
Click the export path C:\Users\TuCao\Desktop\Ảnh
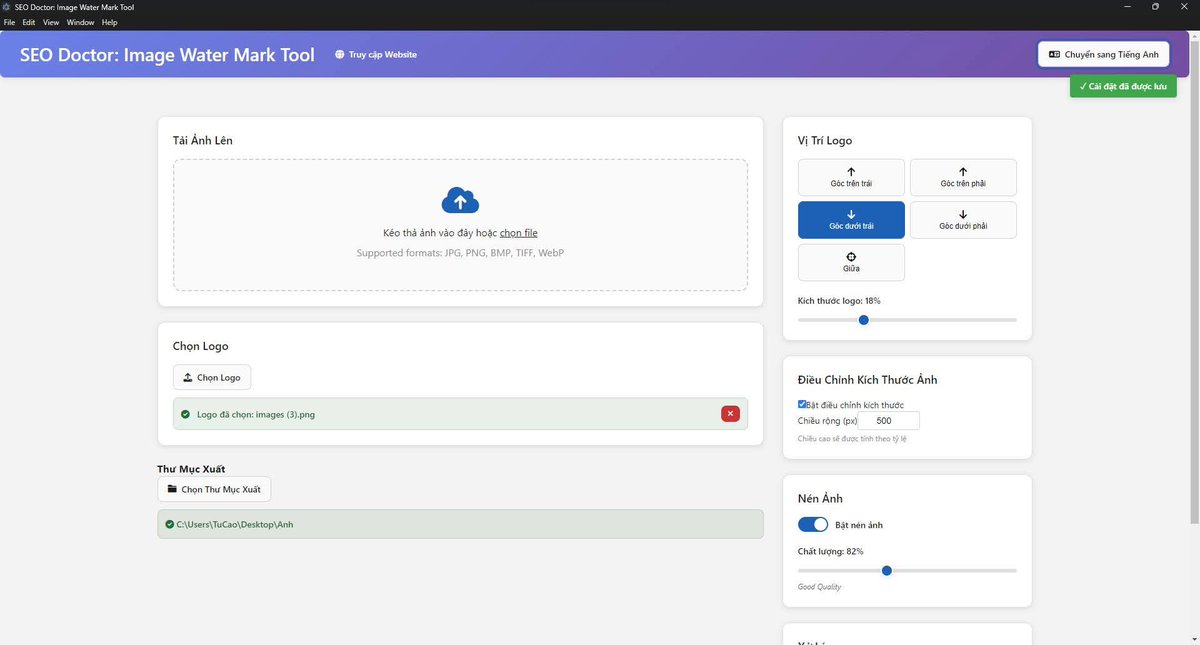[x=235, y=524]
